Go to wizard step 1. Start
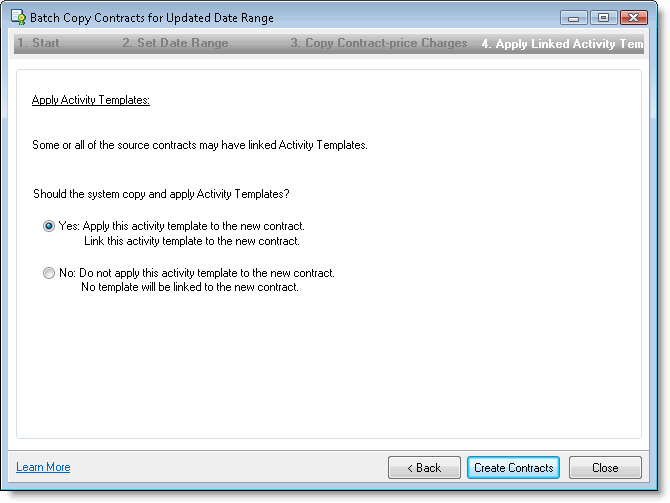This screenshot has width=670, height=503. 38,44
